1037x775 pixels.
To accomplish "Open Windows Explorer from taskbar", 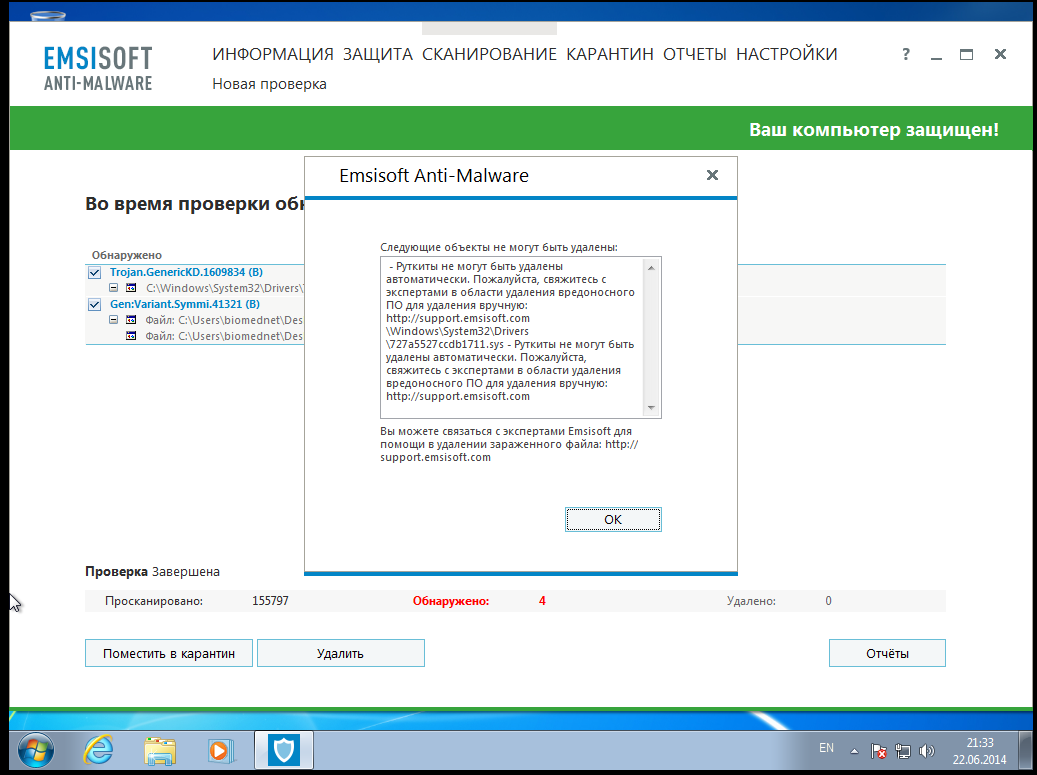I will click(160, 752).
